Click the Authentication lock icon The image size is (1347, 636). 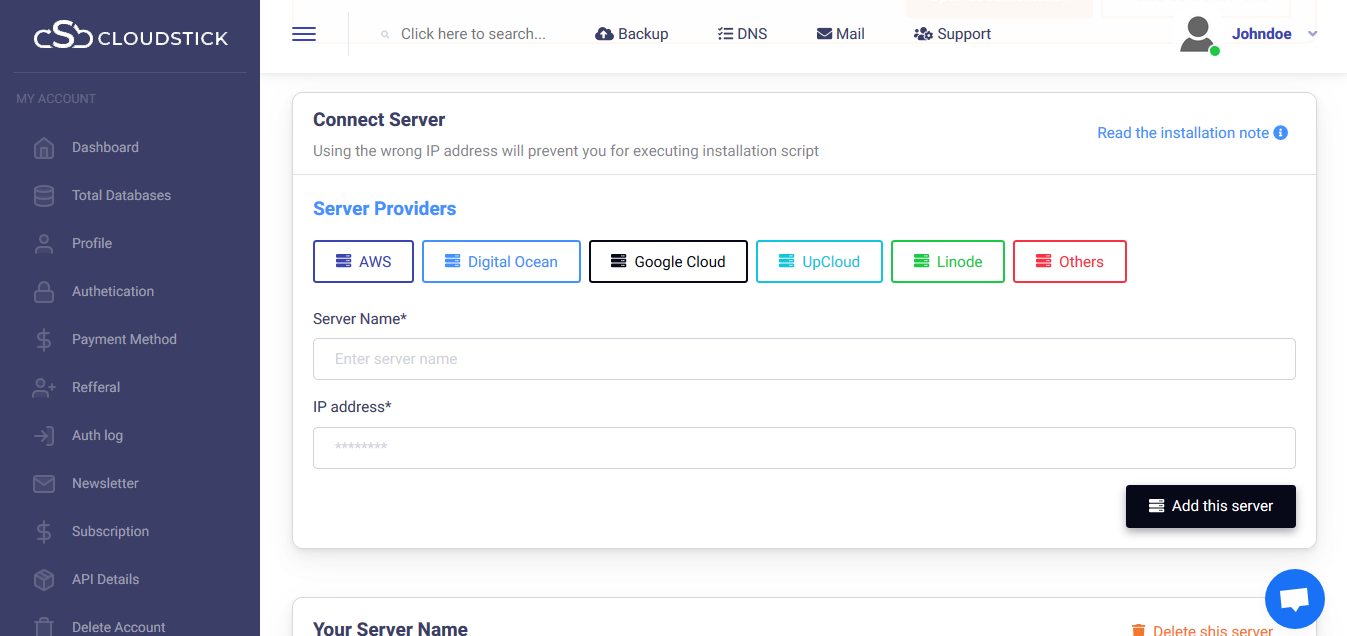point(44,292)
